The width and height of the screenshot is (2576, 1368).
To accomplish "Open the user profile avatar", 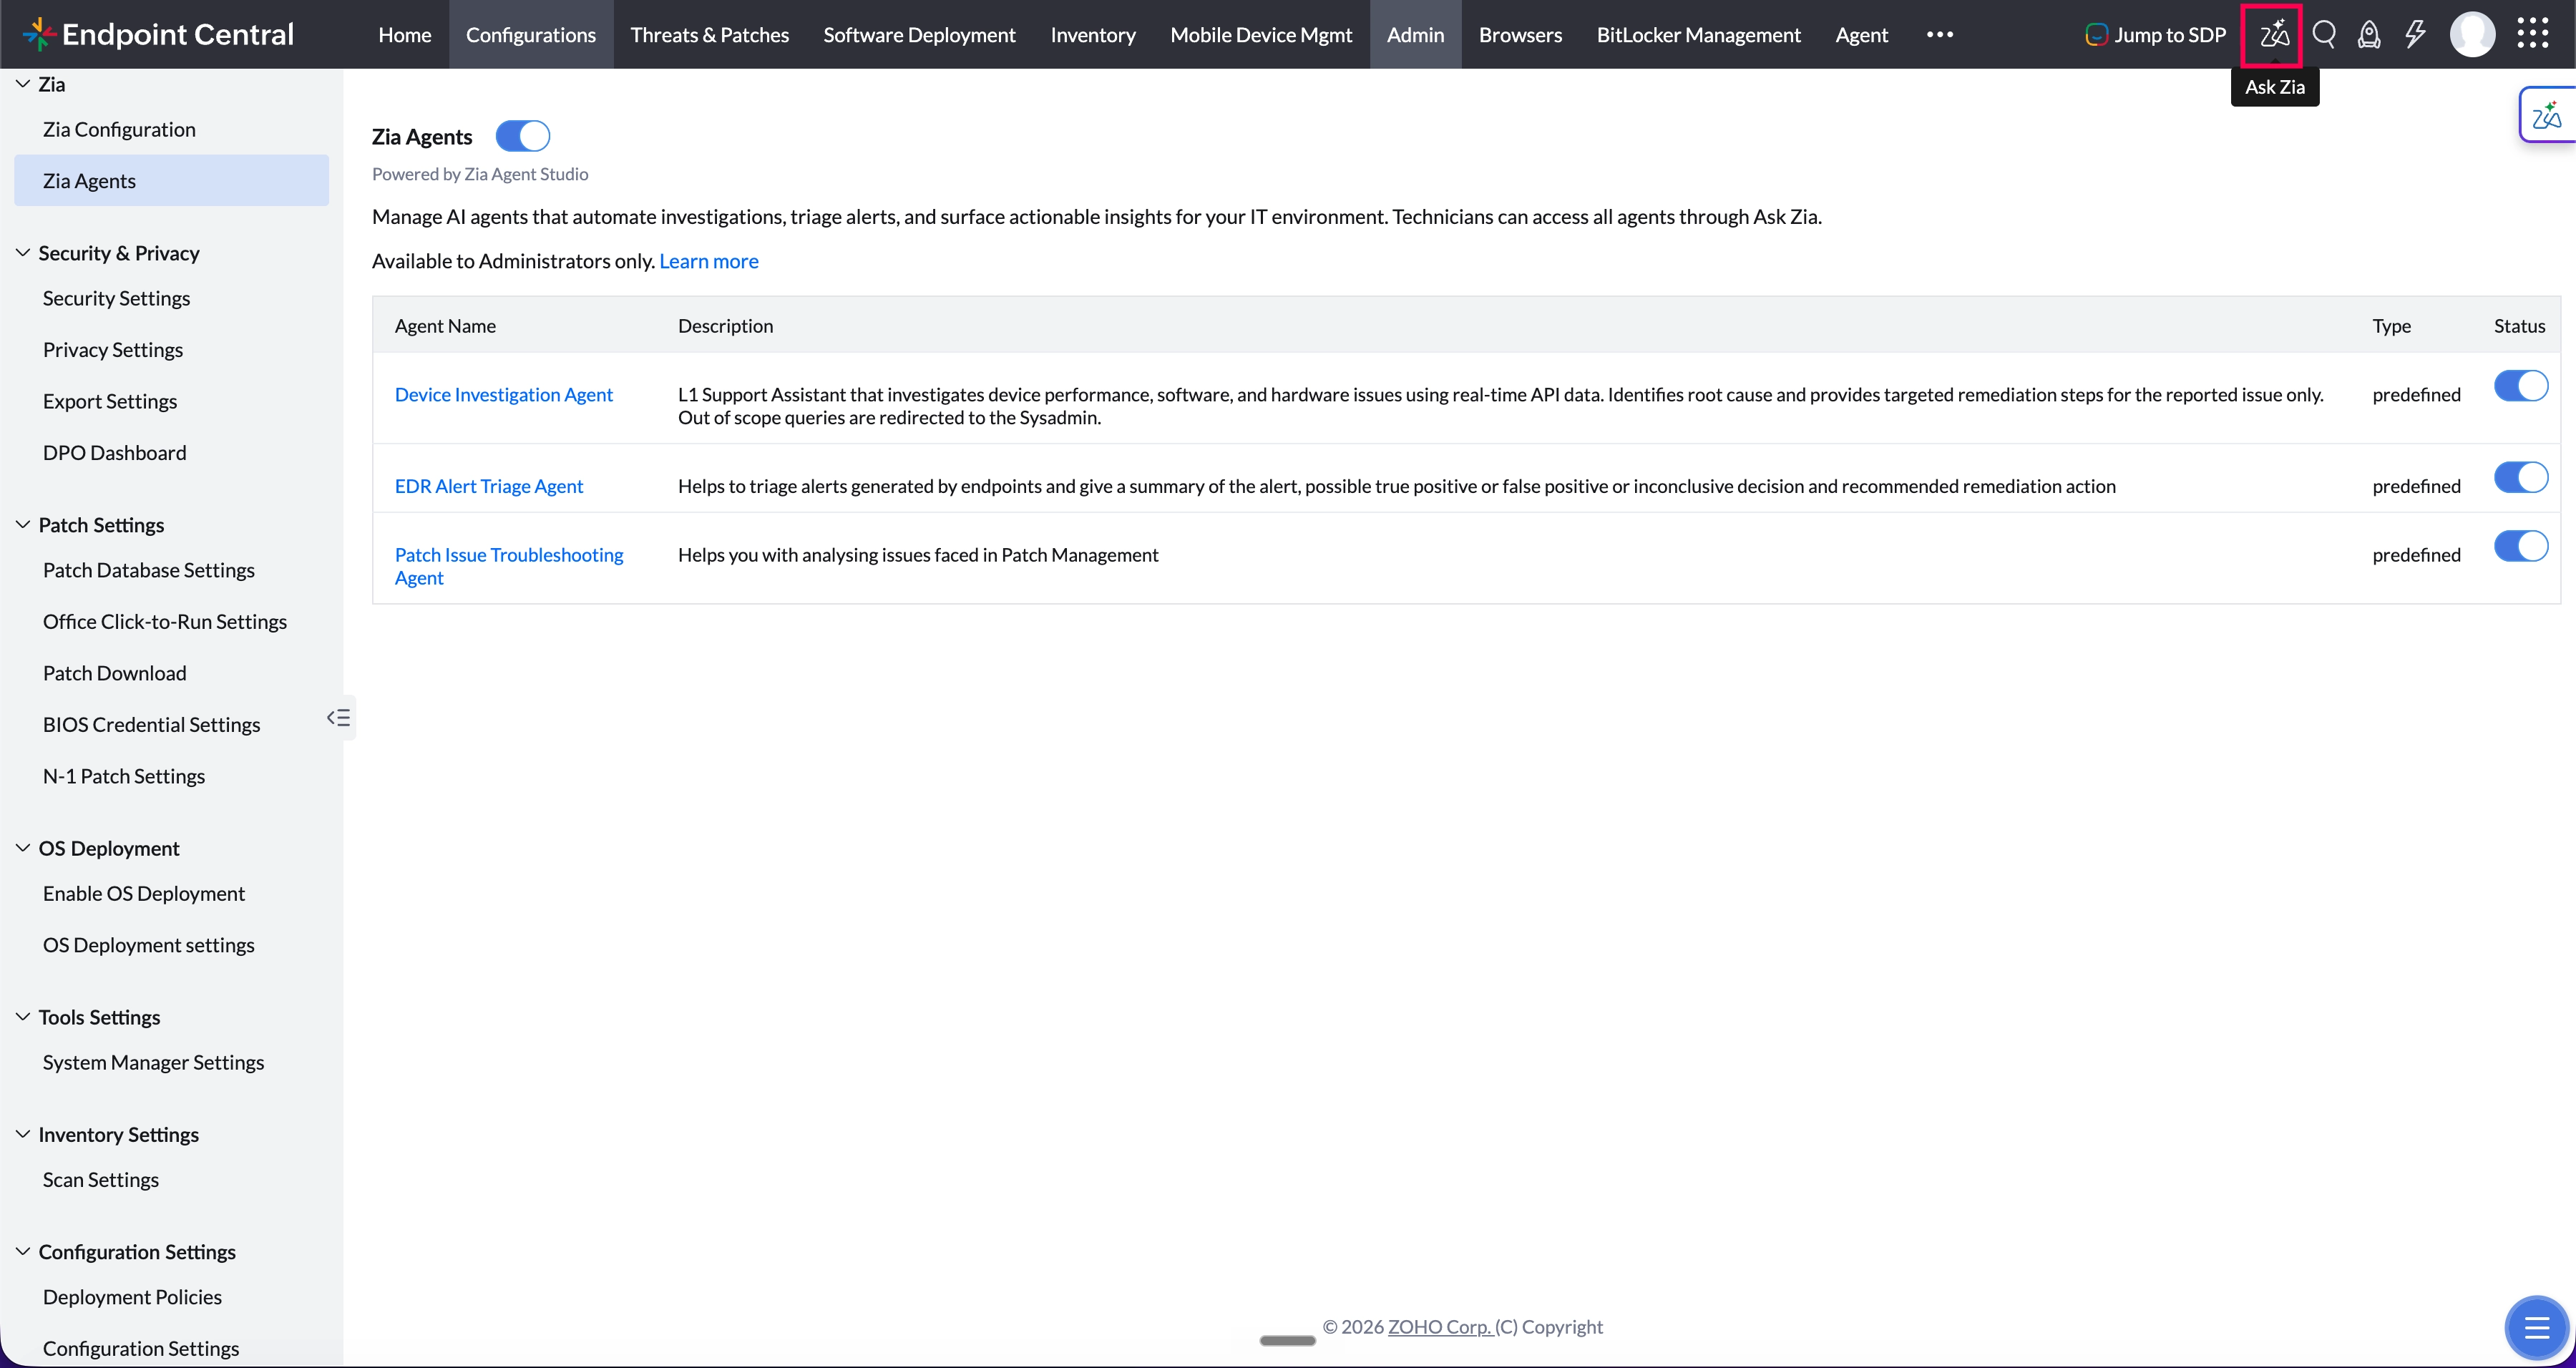I will 2472,35.
